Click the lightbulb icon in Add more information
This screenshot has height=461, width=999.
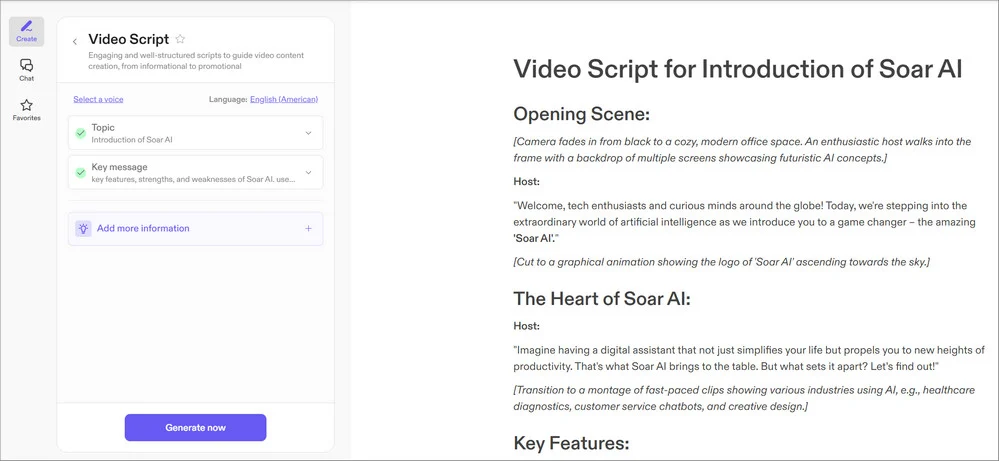tap(83, 229)
